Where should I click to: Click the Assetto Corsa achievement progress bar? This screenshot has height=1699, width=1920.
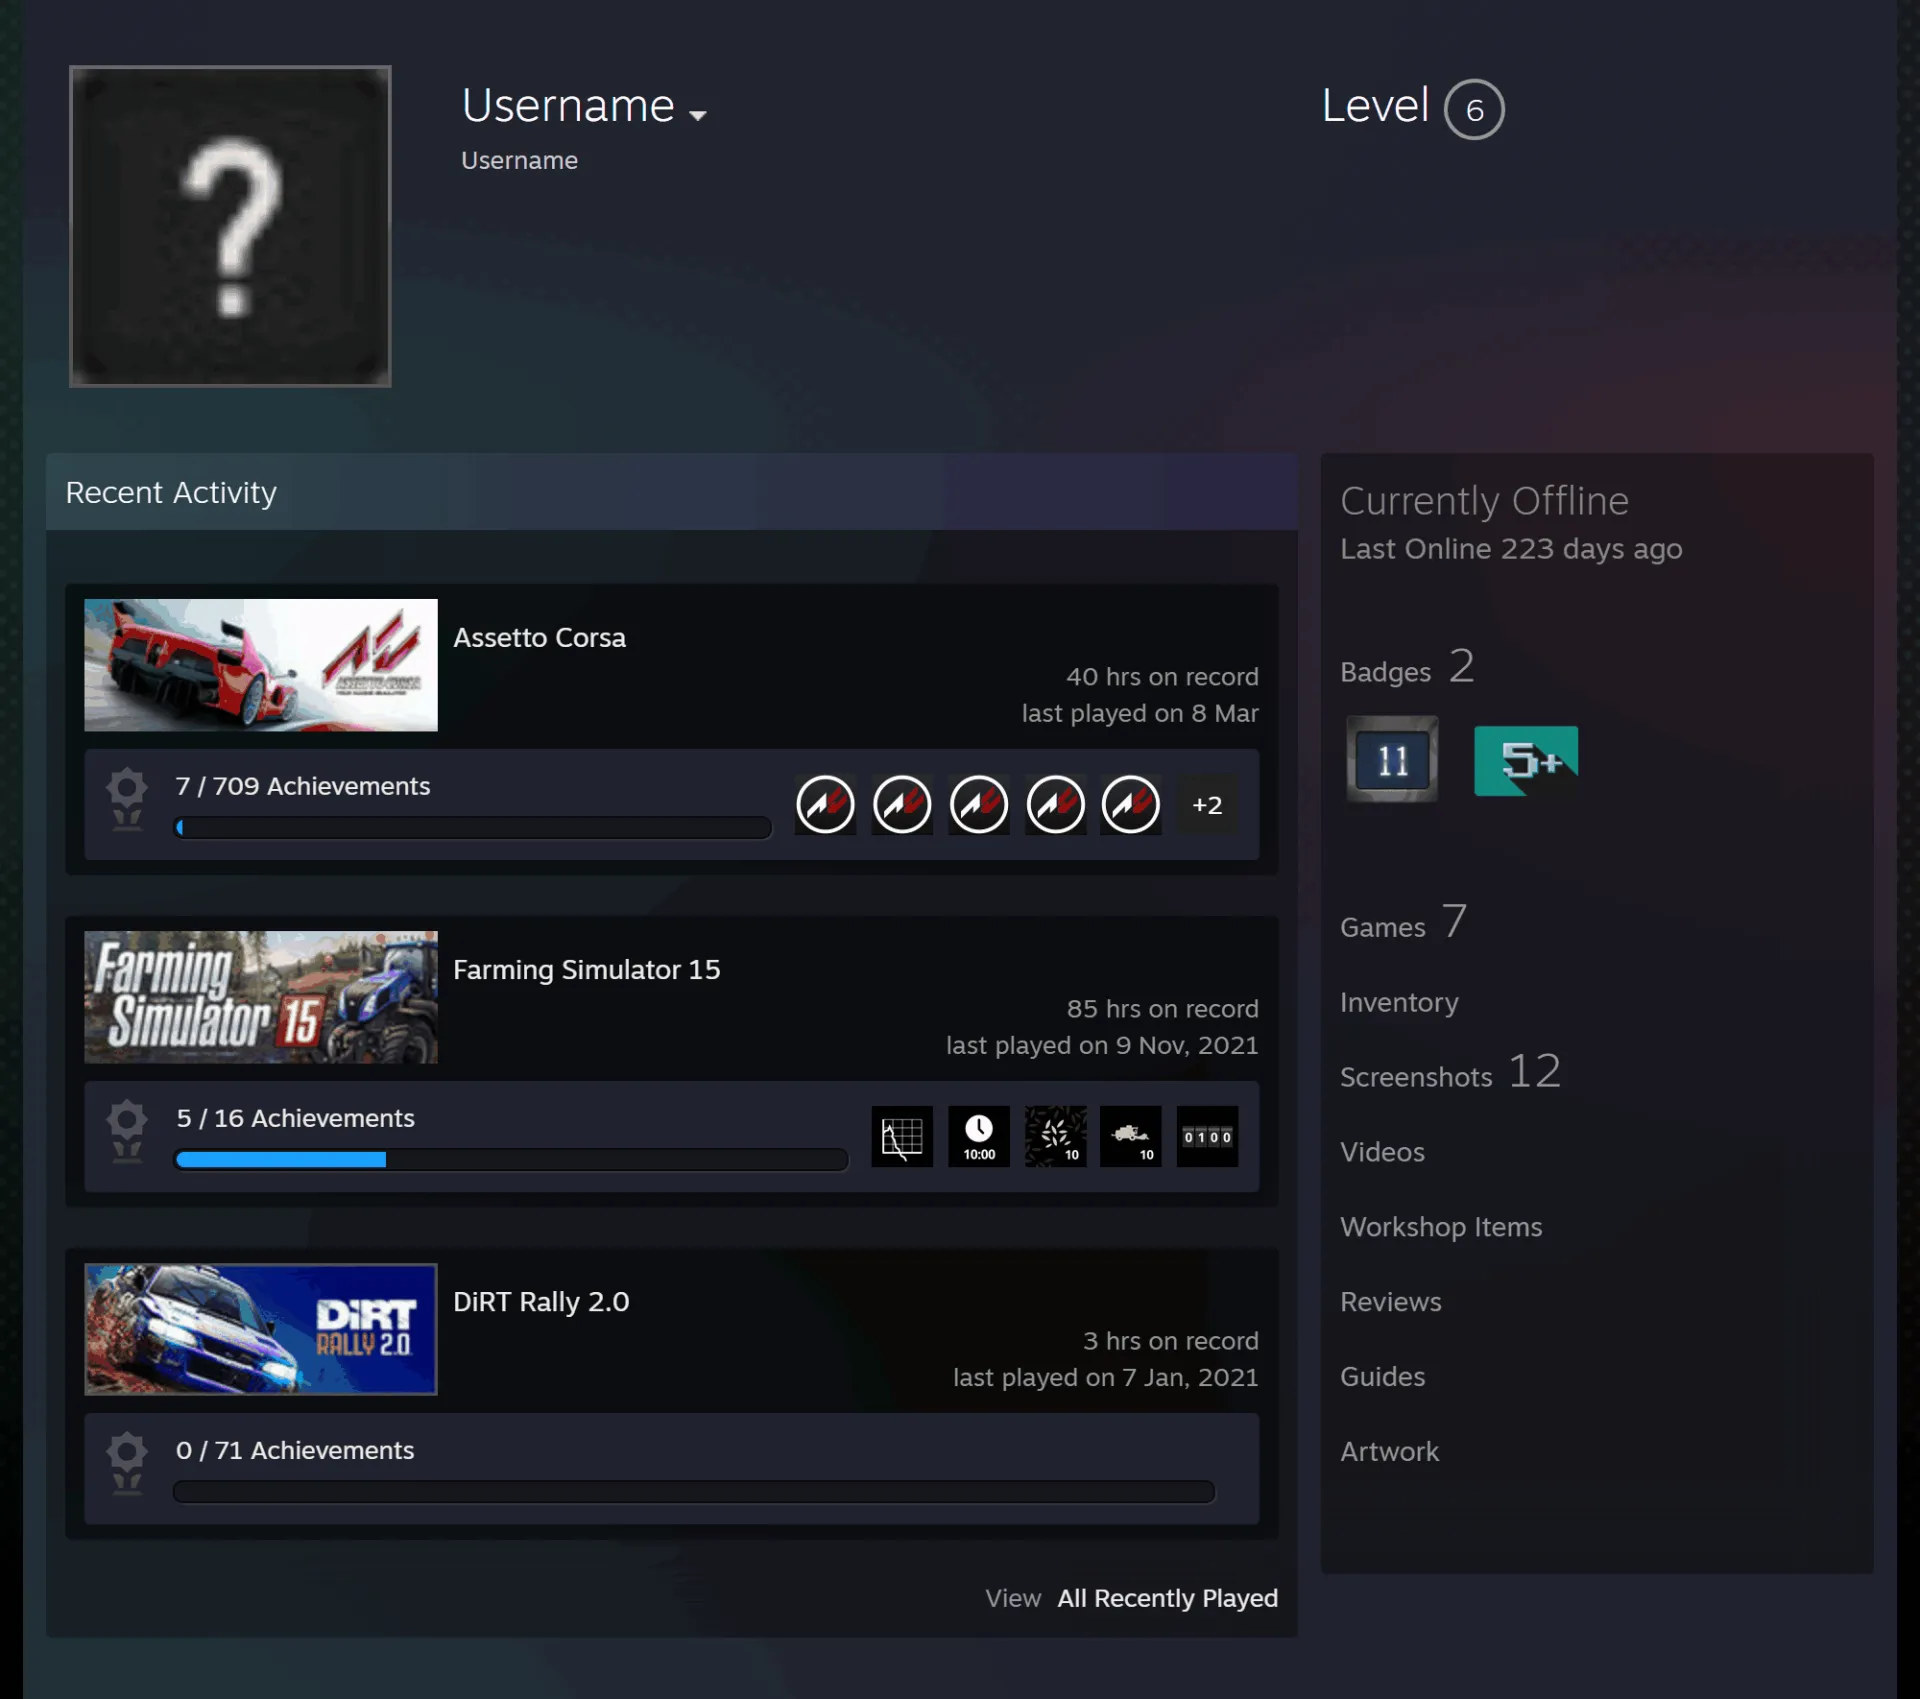[473, 827]
